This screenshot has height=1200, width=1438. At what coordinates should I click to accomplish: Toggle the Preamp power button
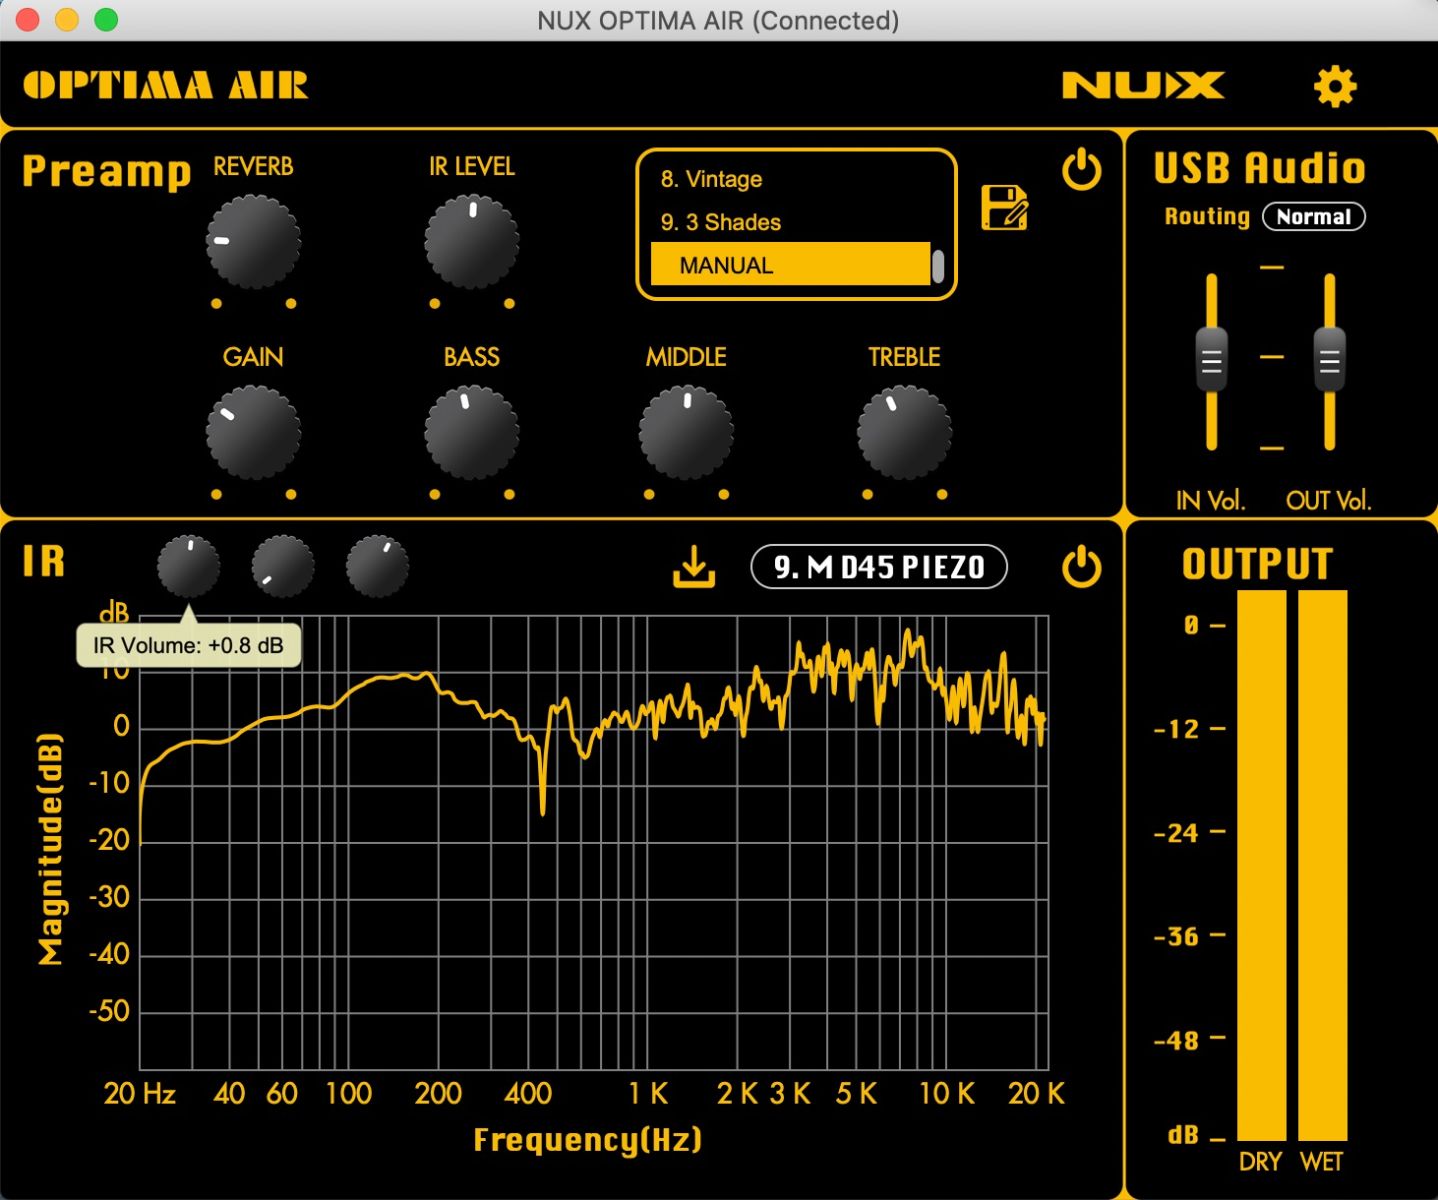click(x=1081, y=170)
